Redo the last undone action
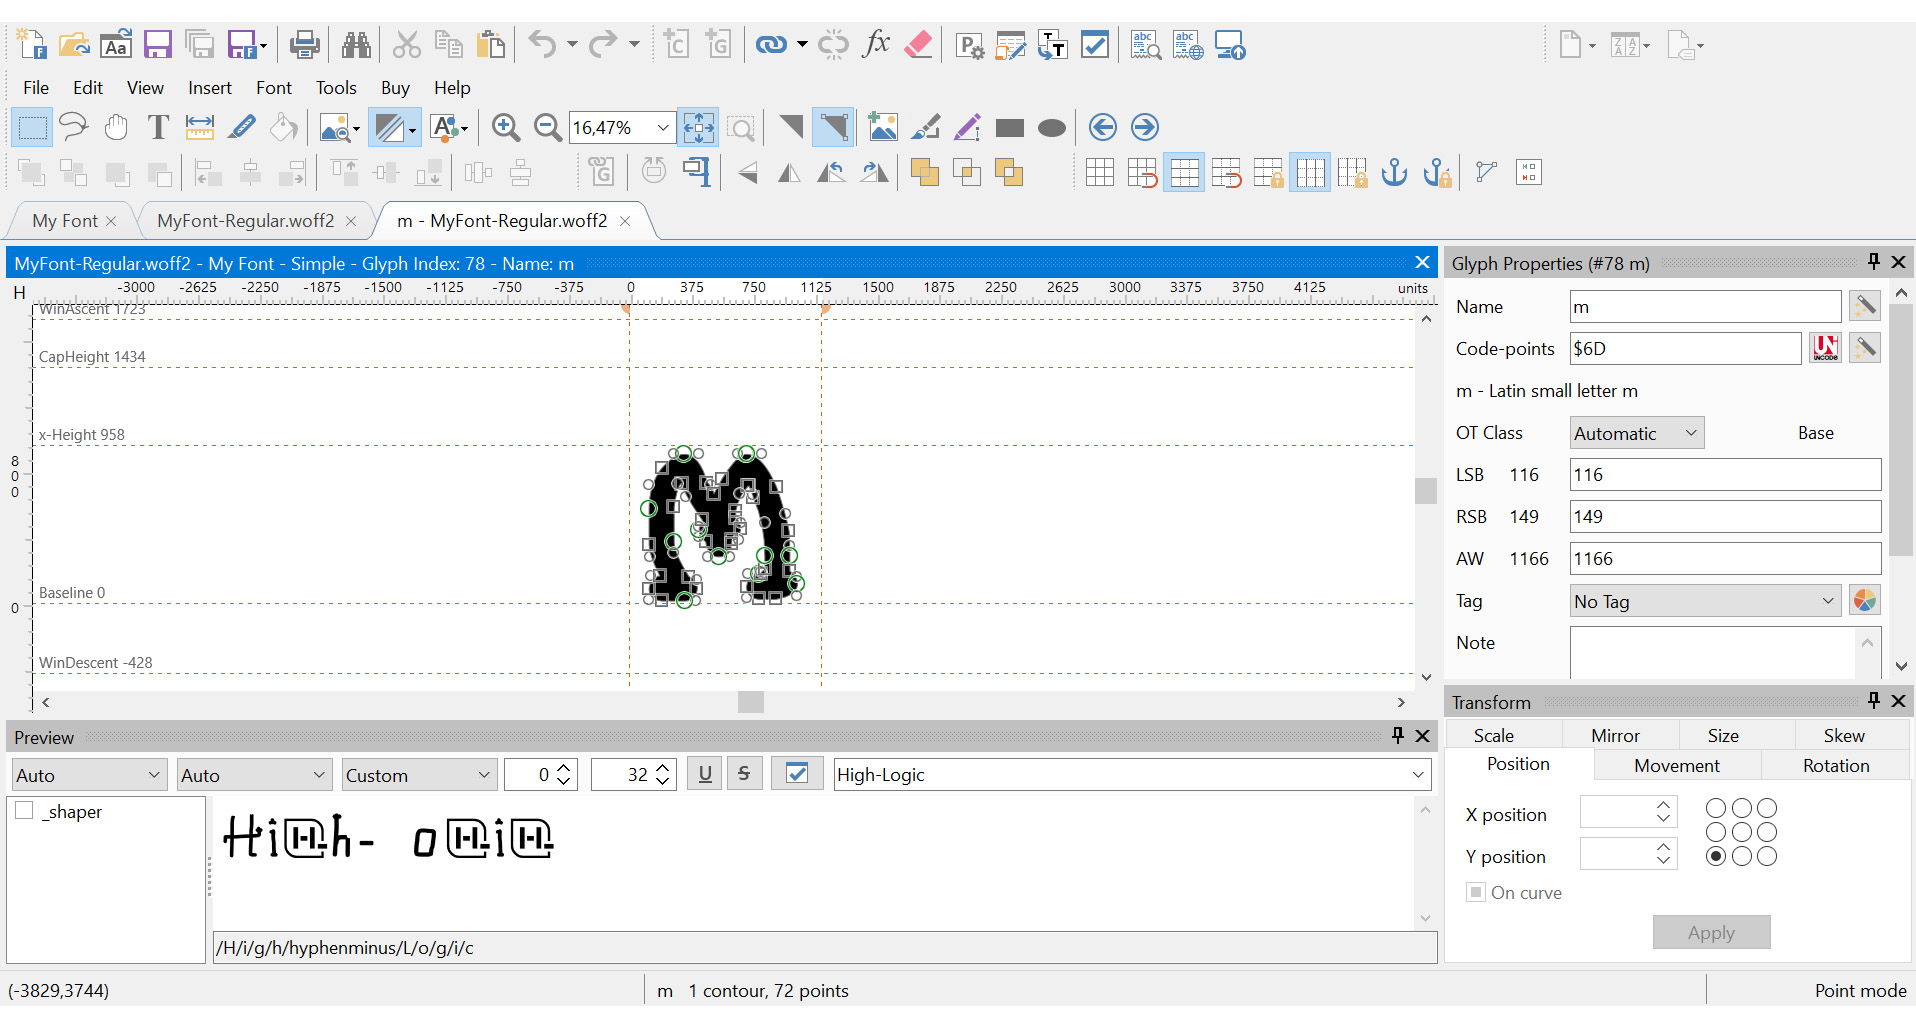This screenshot has height=1024, width=1916. tap(603, 45)
